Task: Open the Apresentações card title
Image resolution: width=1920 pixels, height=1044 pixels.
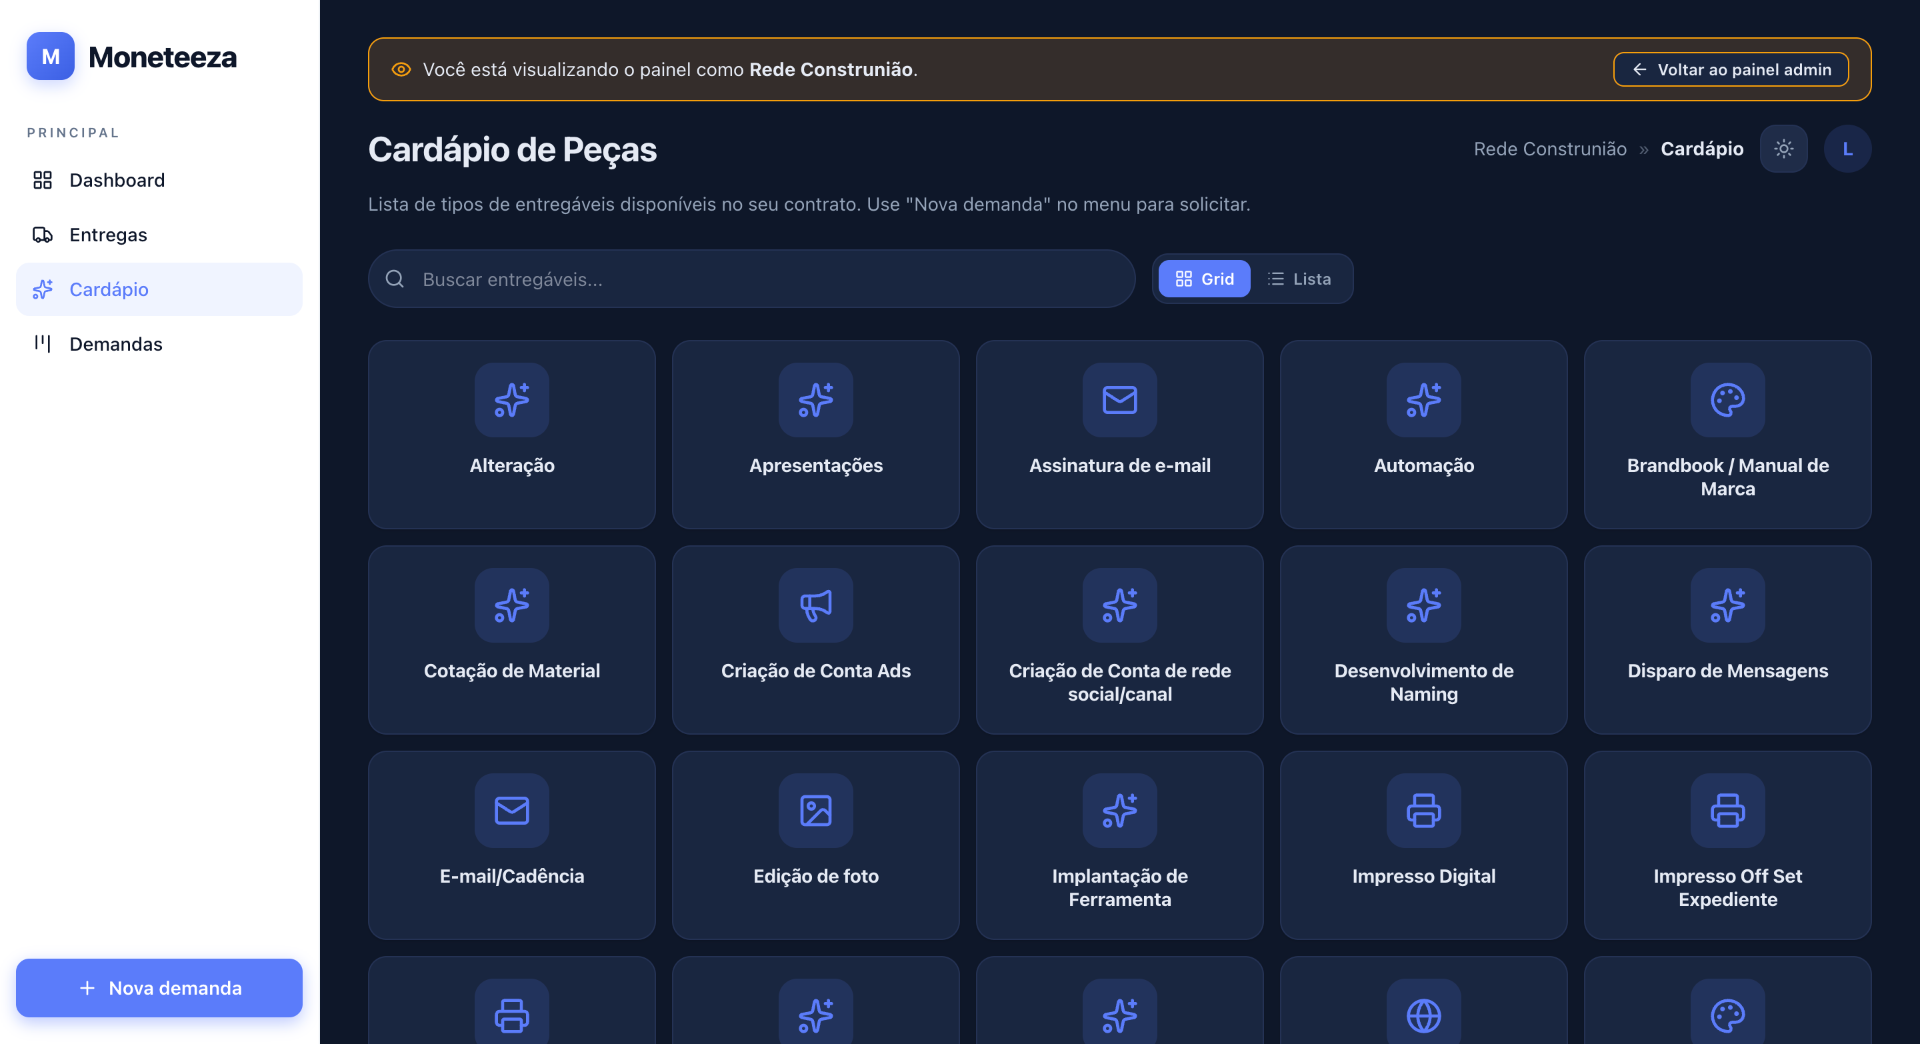Action: tap(816, 465)
